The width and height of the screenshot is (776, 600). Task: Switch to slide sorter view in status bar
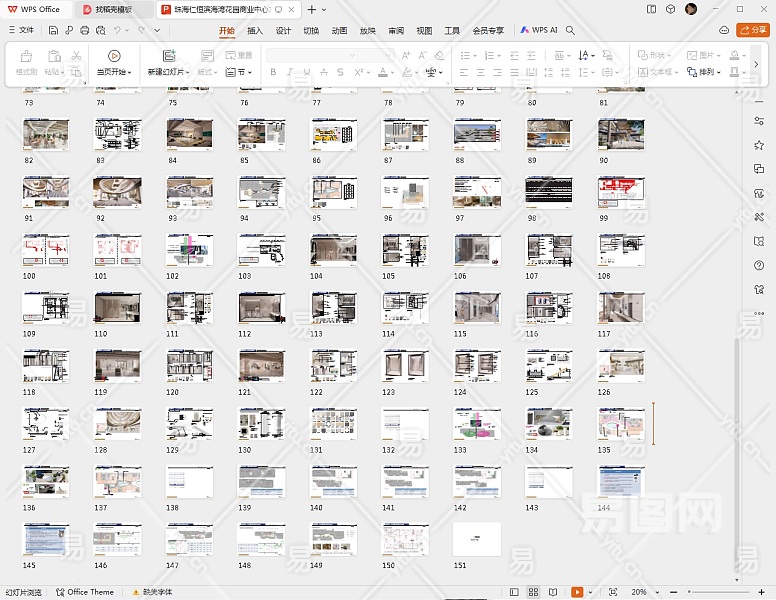click(534, 592)
